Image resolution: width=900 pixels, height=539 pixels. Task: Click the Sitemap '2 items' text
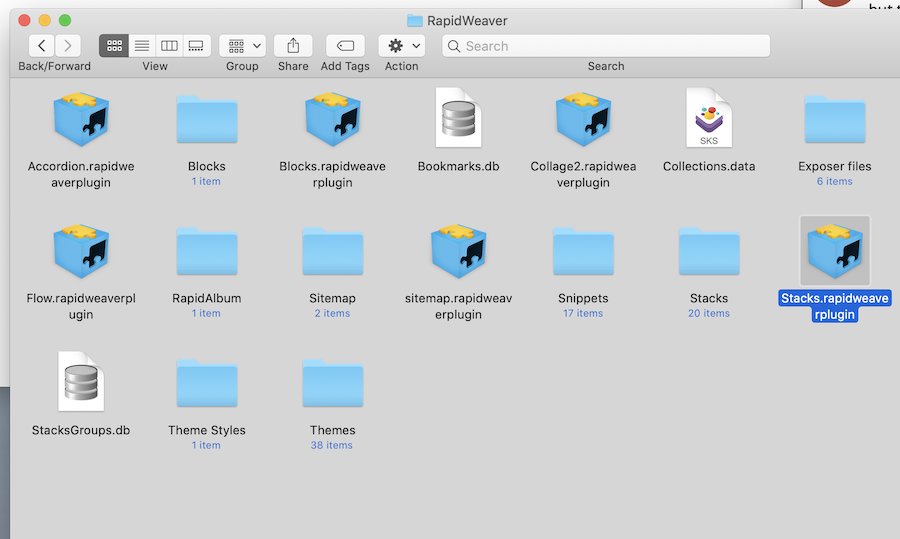click(332, 313)
